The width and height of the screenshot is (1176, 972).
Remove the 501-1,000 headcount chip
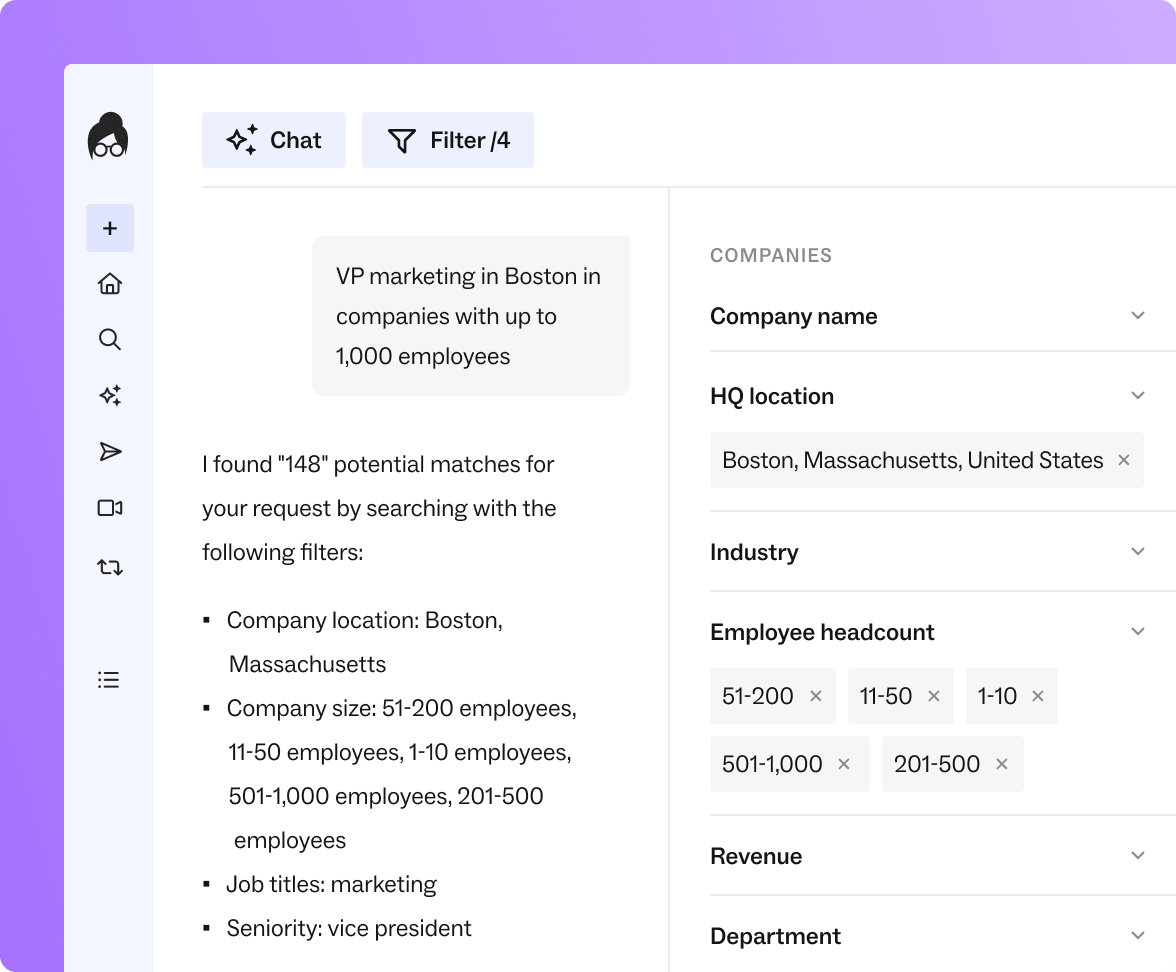(x=844, y=764)
